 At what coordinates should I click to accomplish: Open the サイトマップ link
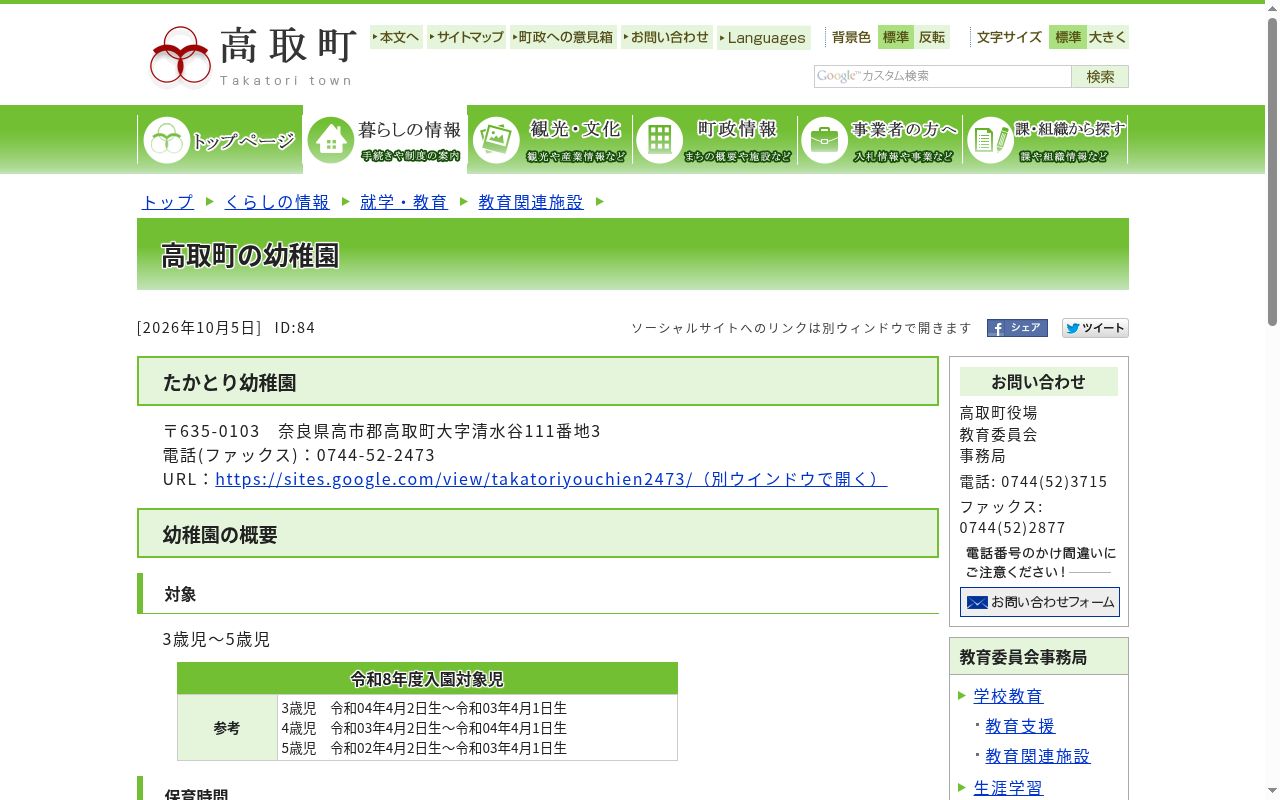(x=467, y=37)
